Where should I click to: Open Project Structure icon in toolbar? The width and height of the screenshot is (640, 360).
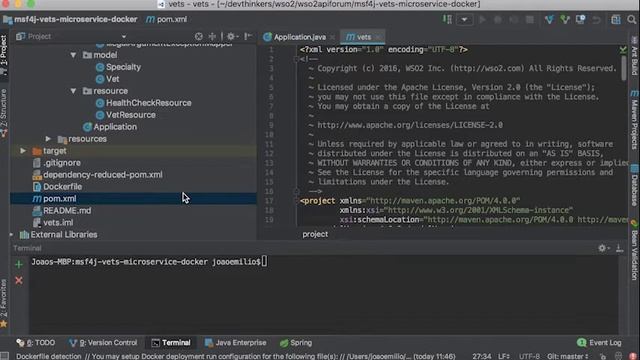tap(616, 20)
